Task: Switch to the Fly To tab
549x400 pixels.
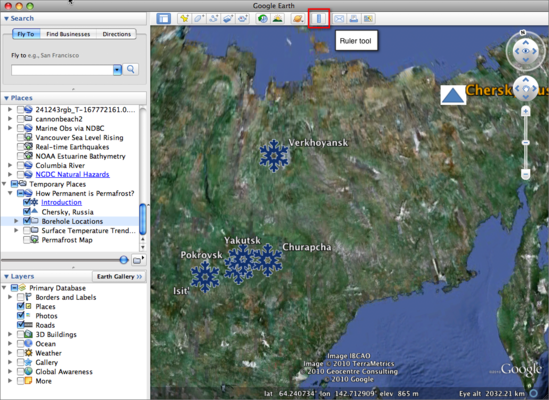Action: (x=26, y=34)
